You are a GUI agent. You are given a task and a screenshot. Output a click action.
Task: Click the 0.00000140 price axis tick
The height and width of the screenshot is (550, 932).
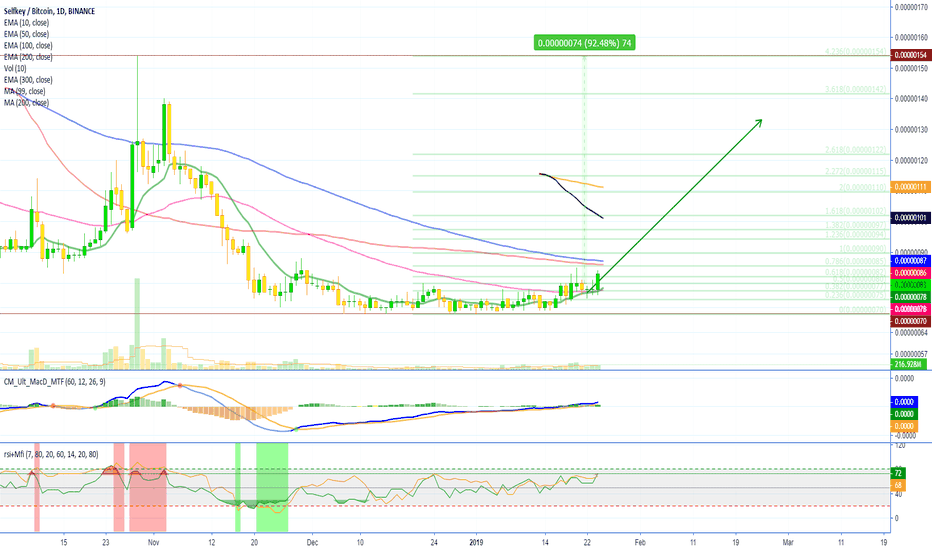tap(912, 99)
